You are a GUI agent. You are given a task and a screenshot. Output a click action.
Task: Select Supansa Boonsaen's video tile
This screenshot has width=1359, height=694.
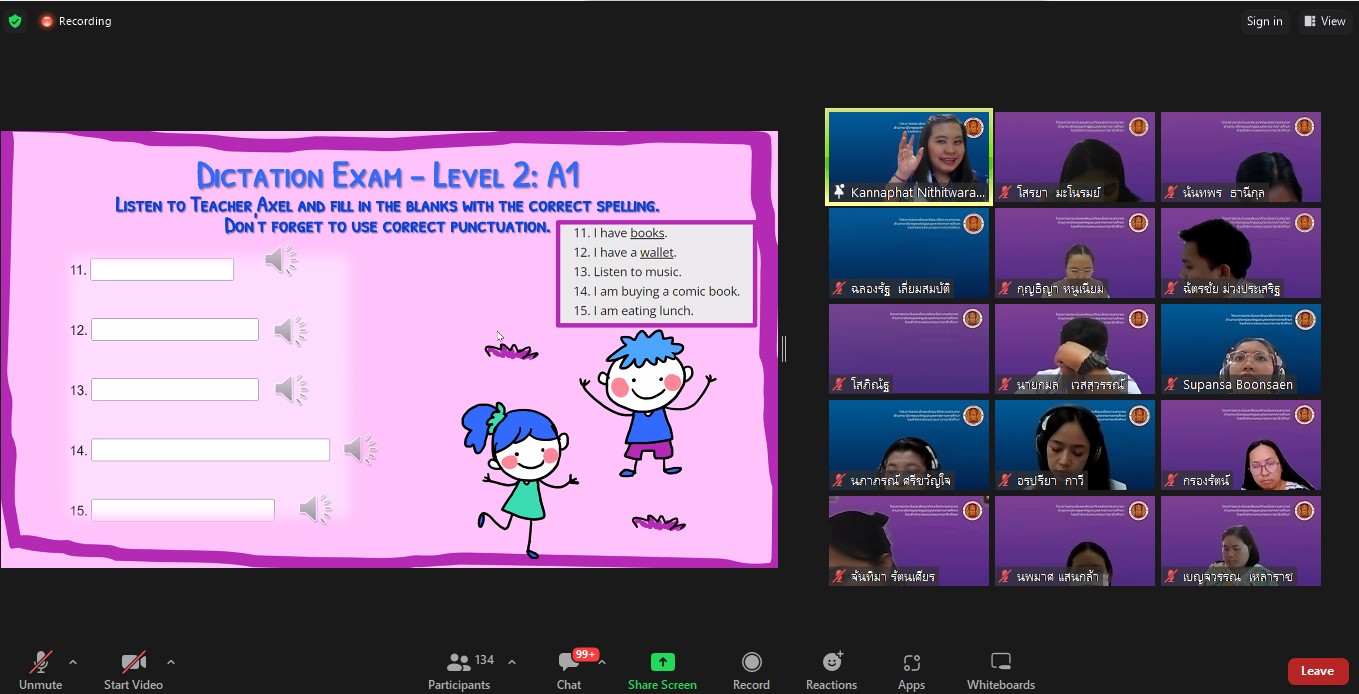(1241, 349)
